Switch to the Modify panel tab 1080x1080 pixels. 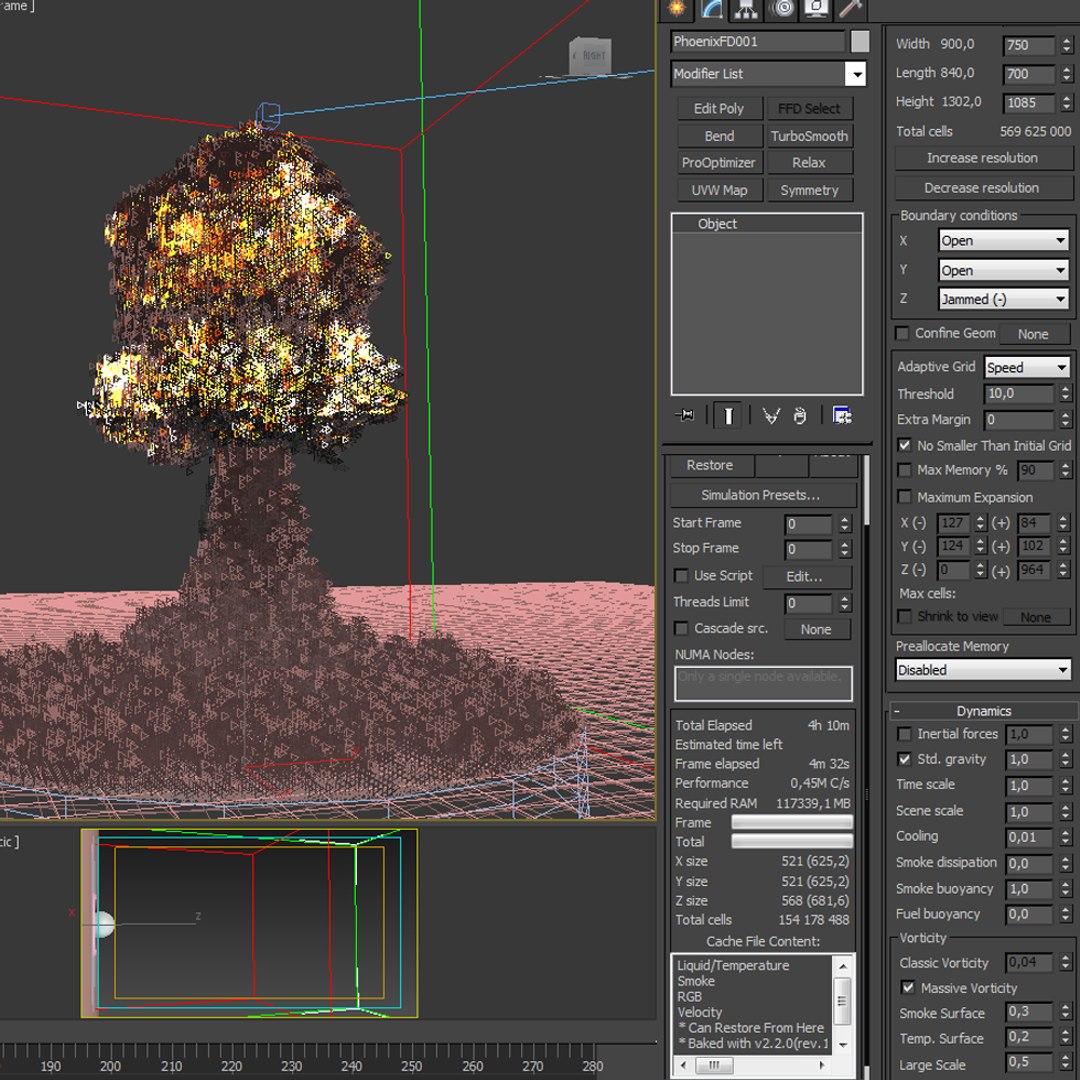click(712, 9)
